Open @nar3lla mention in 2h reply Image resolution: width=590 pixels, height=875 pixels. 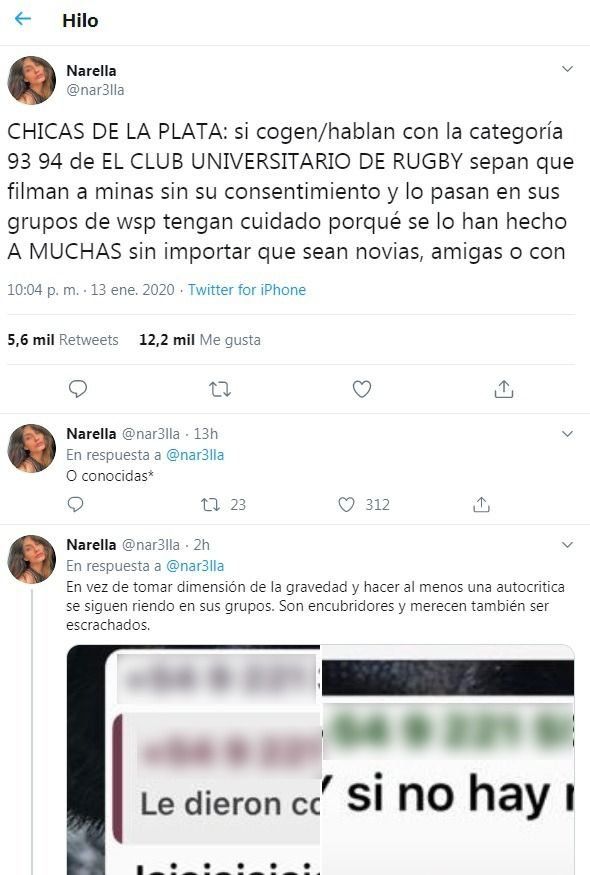pos(195,566)
